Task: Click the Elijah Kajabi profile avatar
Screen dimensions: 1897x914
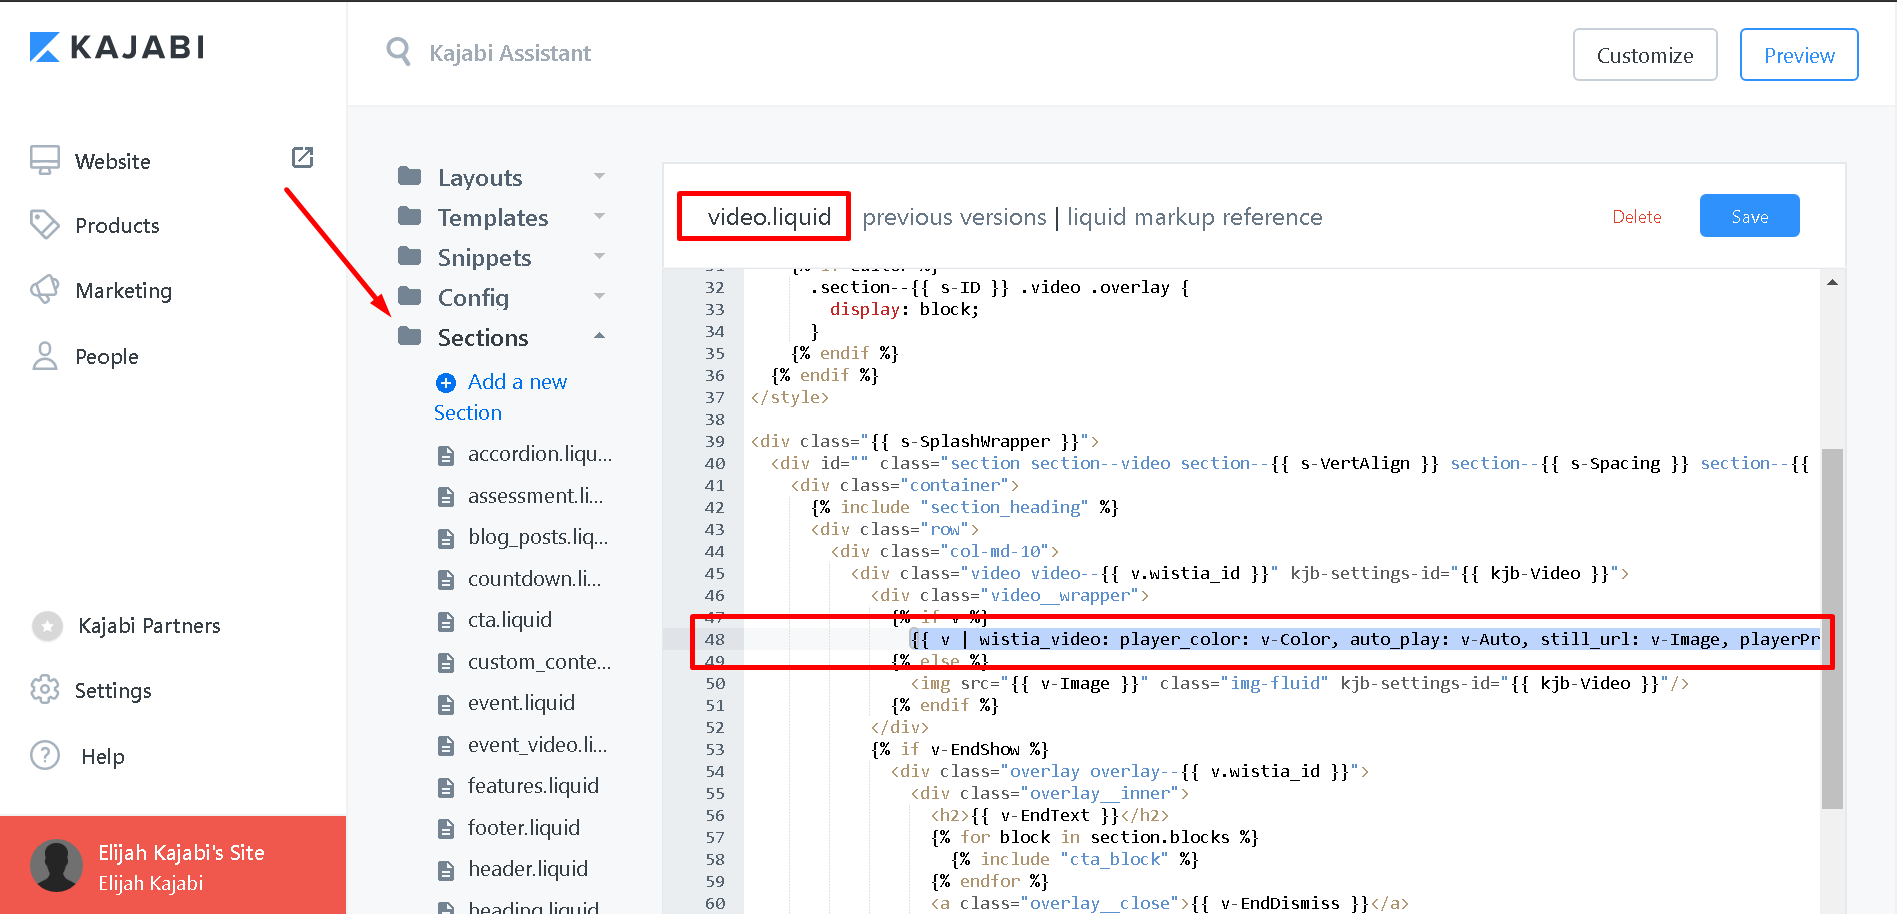Action: [x=56, y=866]
